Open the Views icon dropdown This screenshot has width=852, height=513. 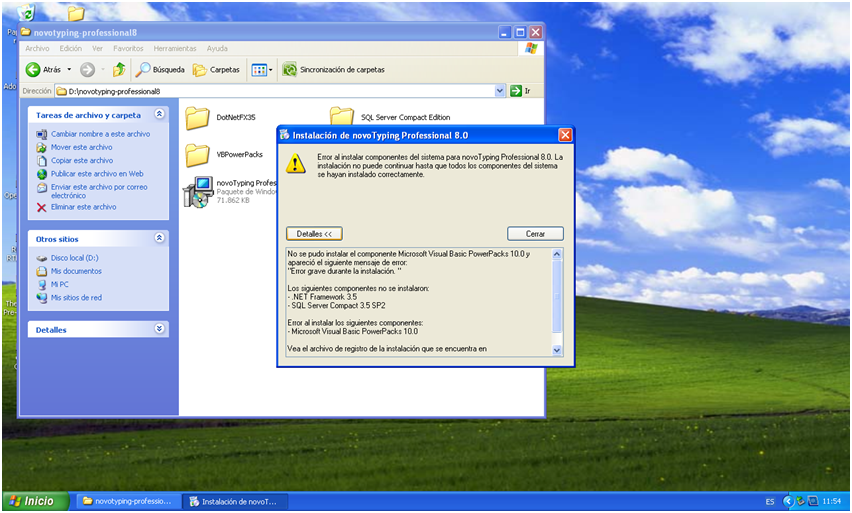pos(261,70)
